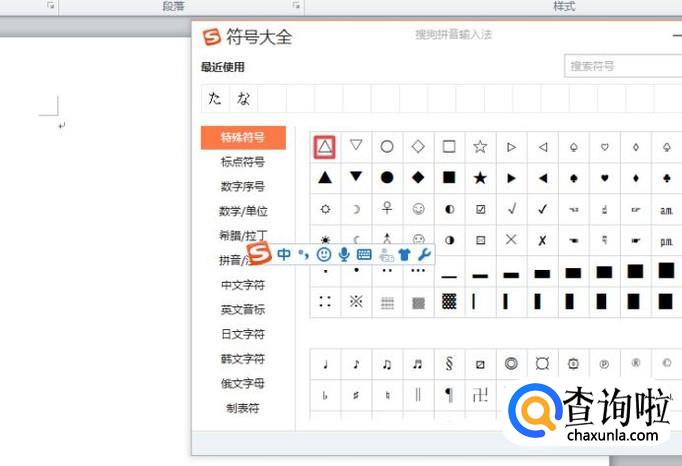Insert the hollow star symbol
The width and height of the screenshot is (682, 466).
[480, 147]
